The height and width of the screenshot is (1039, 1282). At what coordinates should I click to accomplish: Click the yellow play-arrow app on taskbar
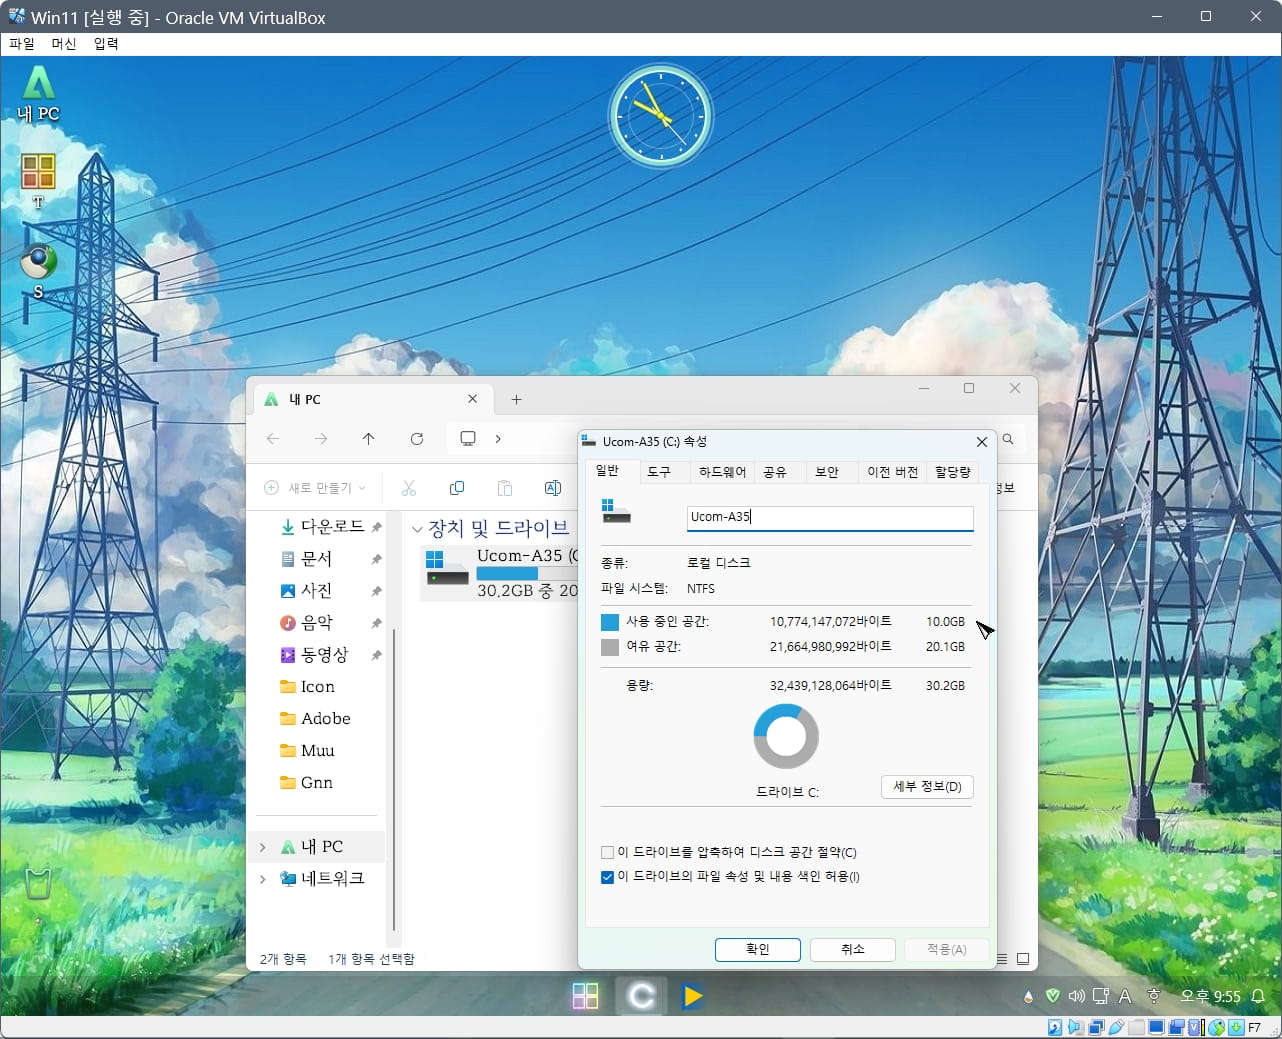pyautogui.click(x=693, y=996)
